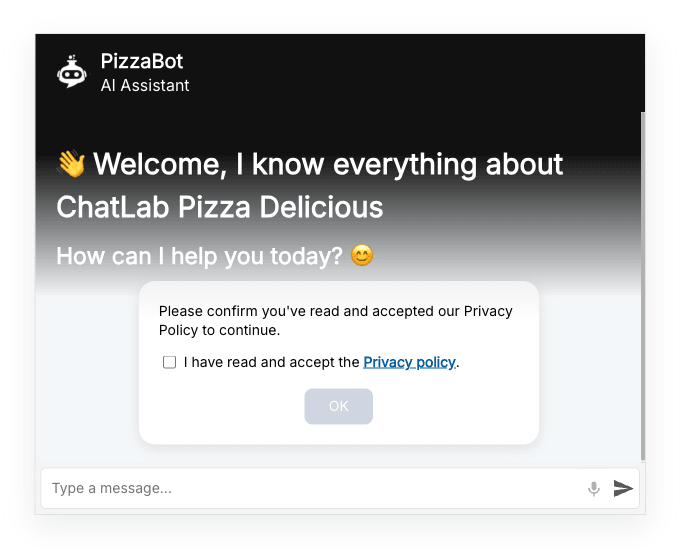Screen dimensions: 680x550
Task: Click the "AI Assistant" subtitle
Action: tap(145, 86)
